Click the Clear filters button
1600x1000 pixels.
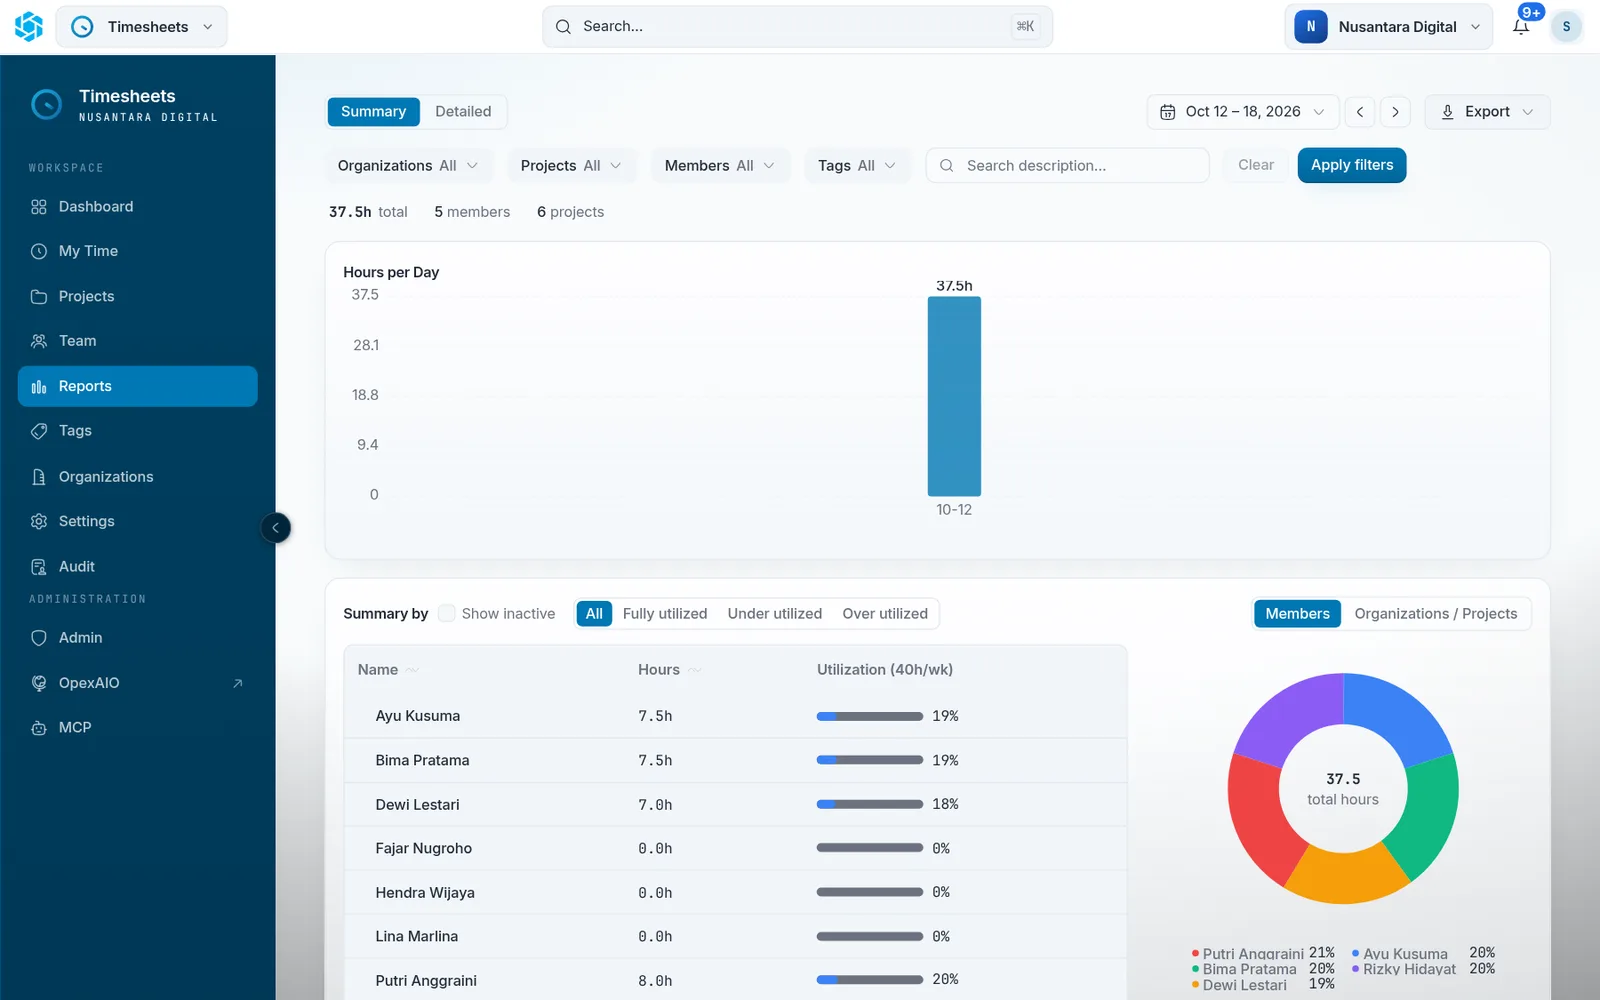(x=1255, y=165)
